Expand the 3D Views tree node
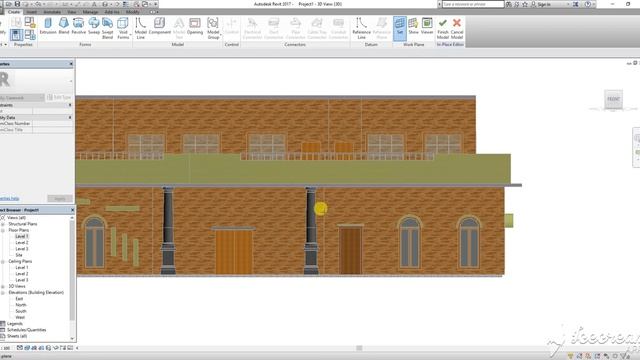Screen dimensions: 640x360 click(x=3, y=286)
